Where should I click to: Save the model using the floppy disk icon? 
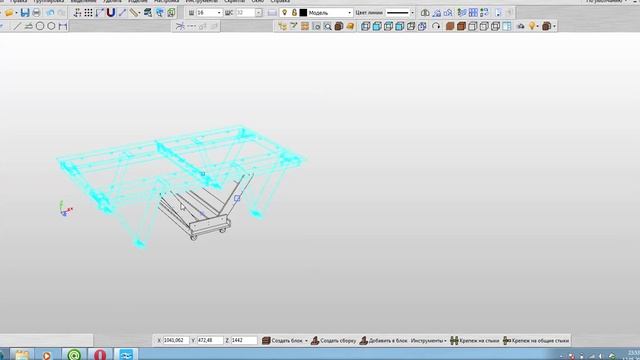(25, 13)
